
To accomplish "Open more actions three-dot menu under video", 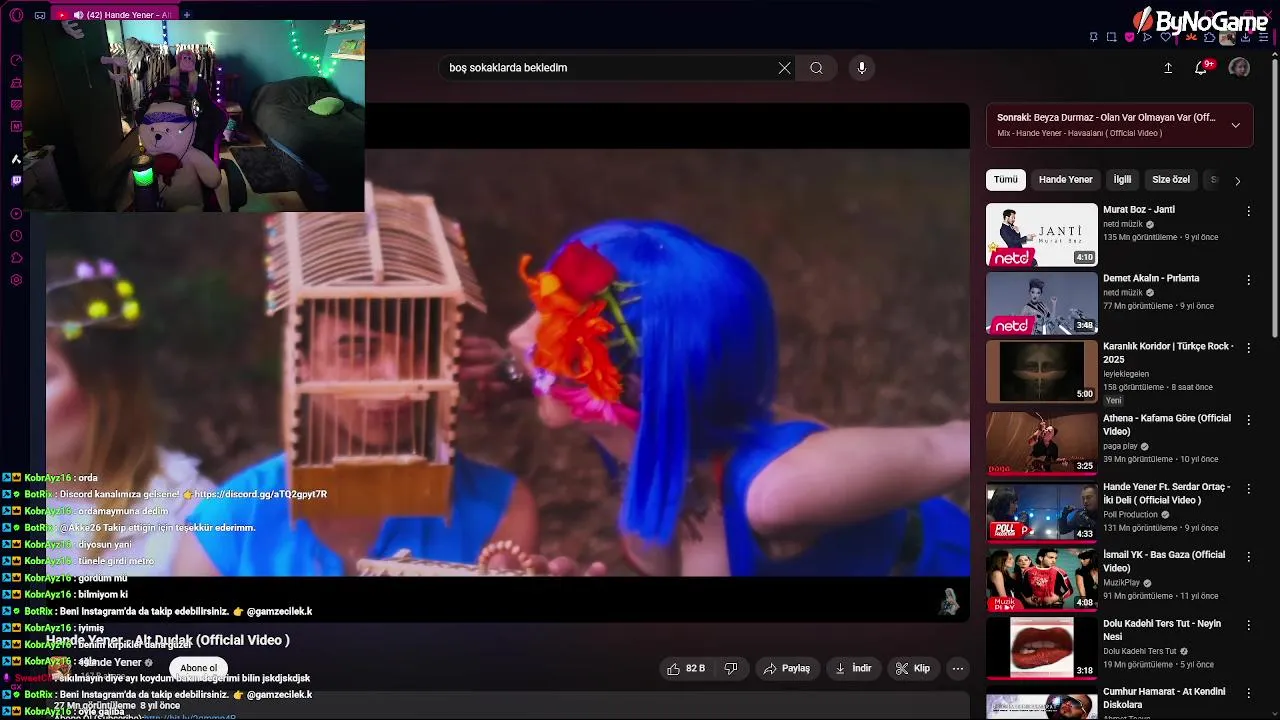I will [x=958, y=668].
